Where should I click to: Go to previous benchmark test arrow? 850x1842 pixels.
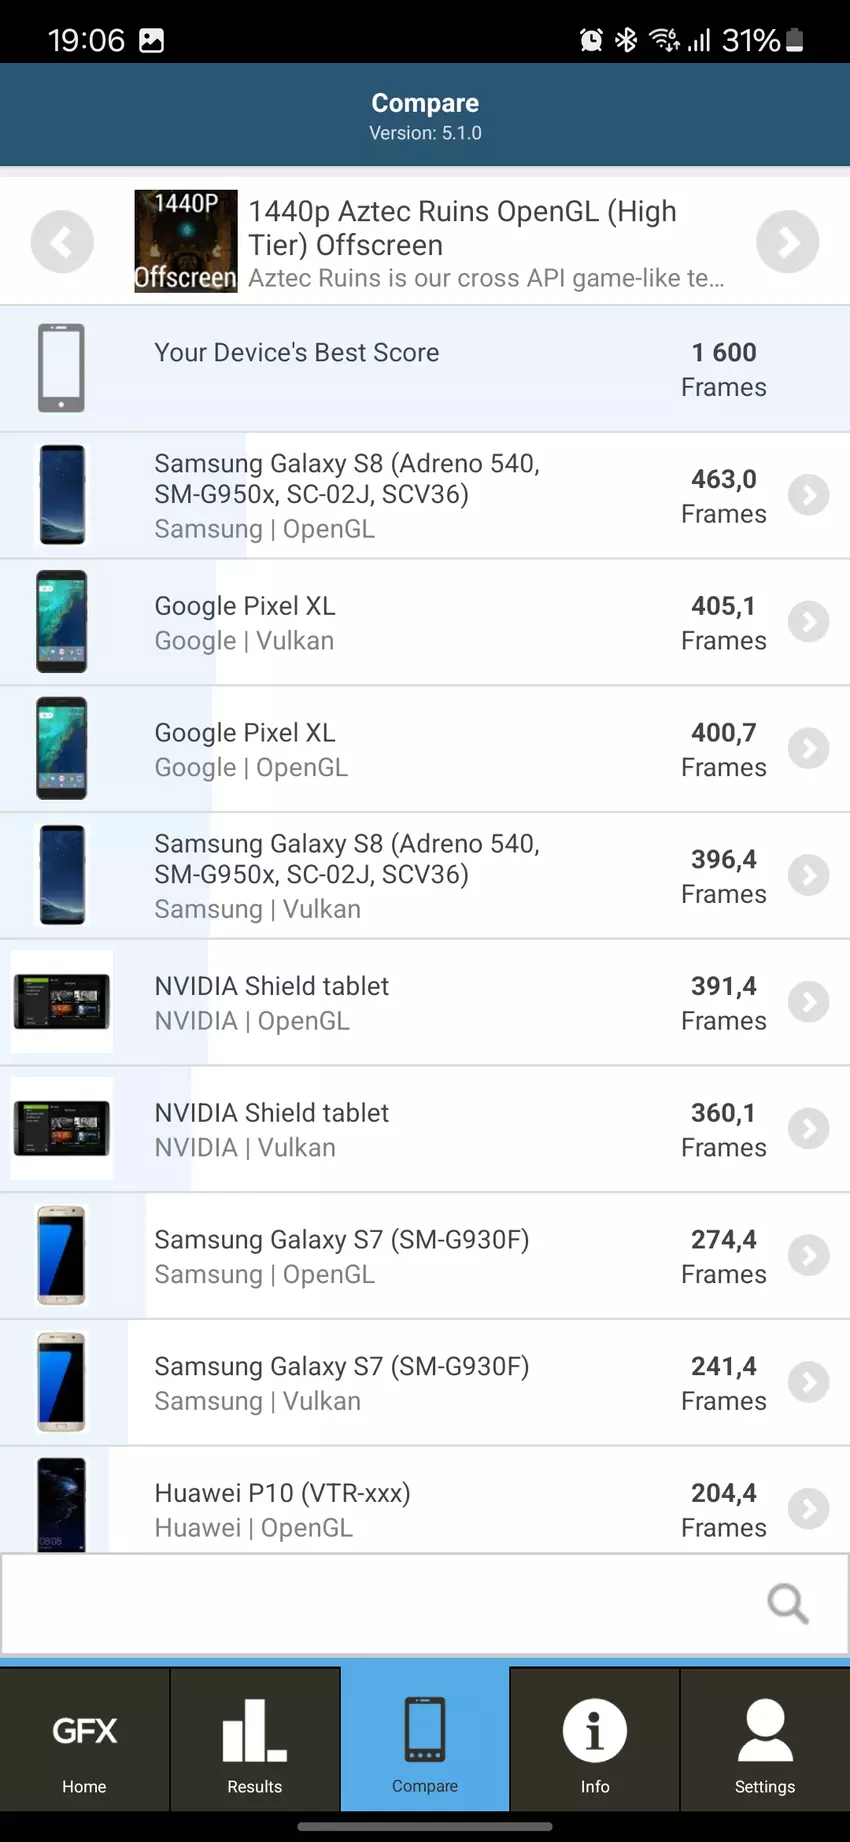pos(62,242)
